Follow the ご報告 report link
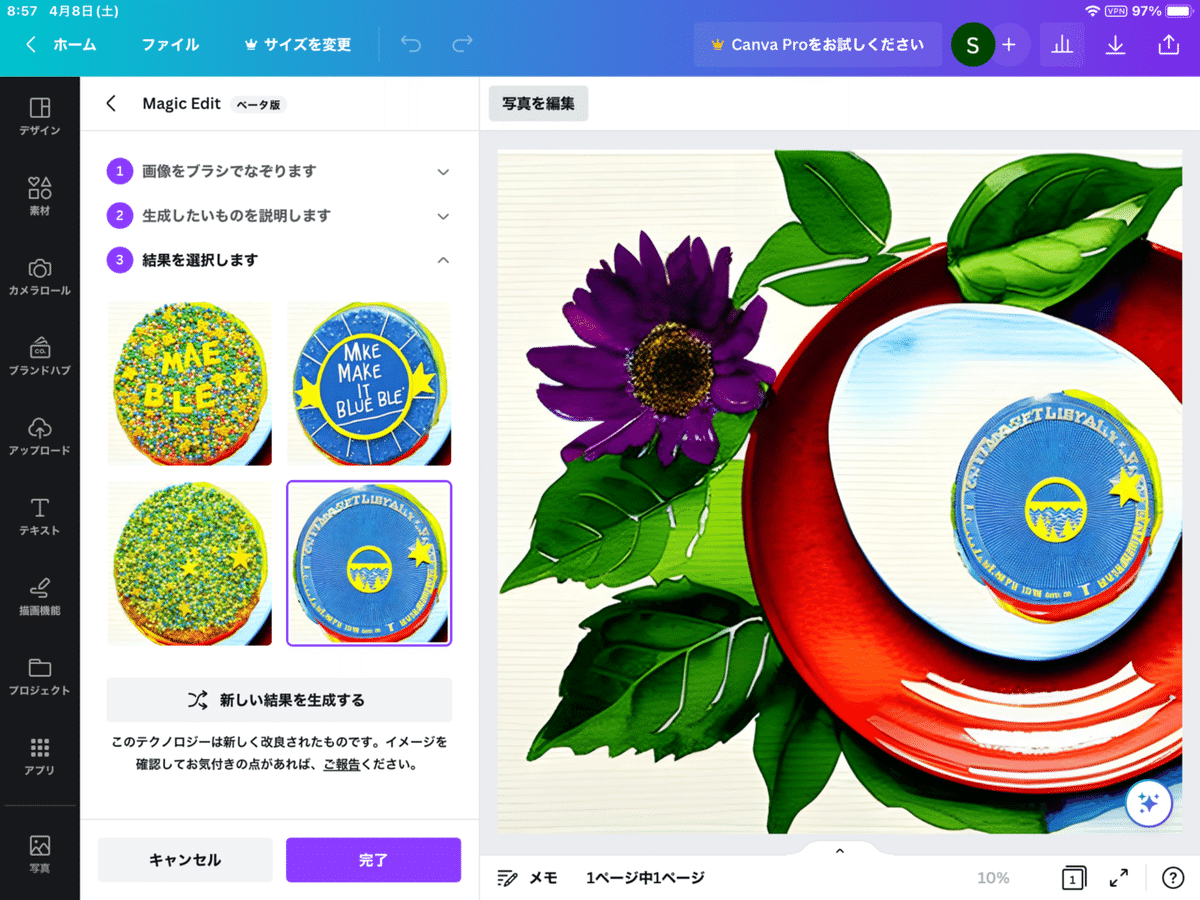Image resolution: width=1200 pixels, height=900 pixels. [x=341, y=765]
